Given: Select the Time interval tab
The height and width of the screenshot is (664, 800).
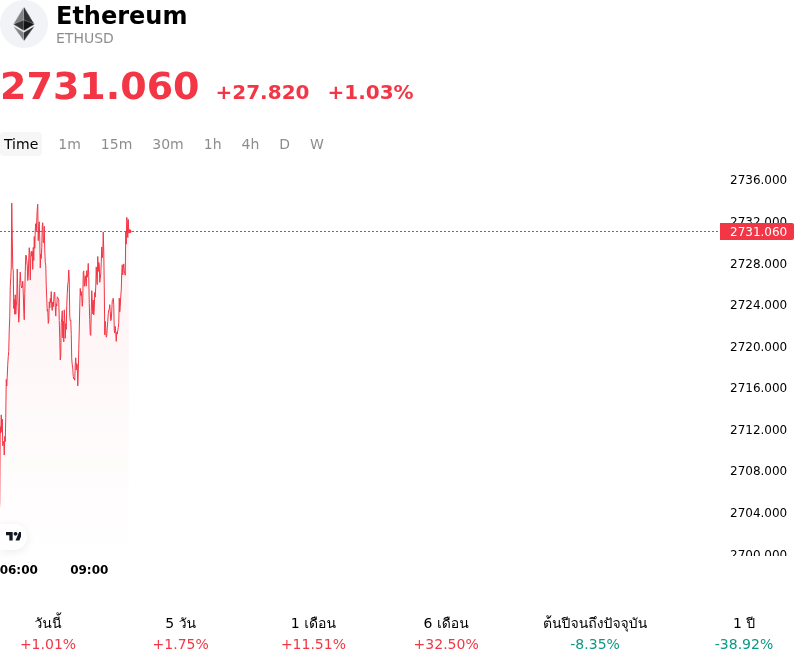Looking at the screenshot, I should [x=21, y=144].
